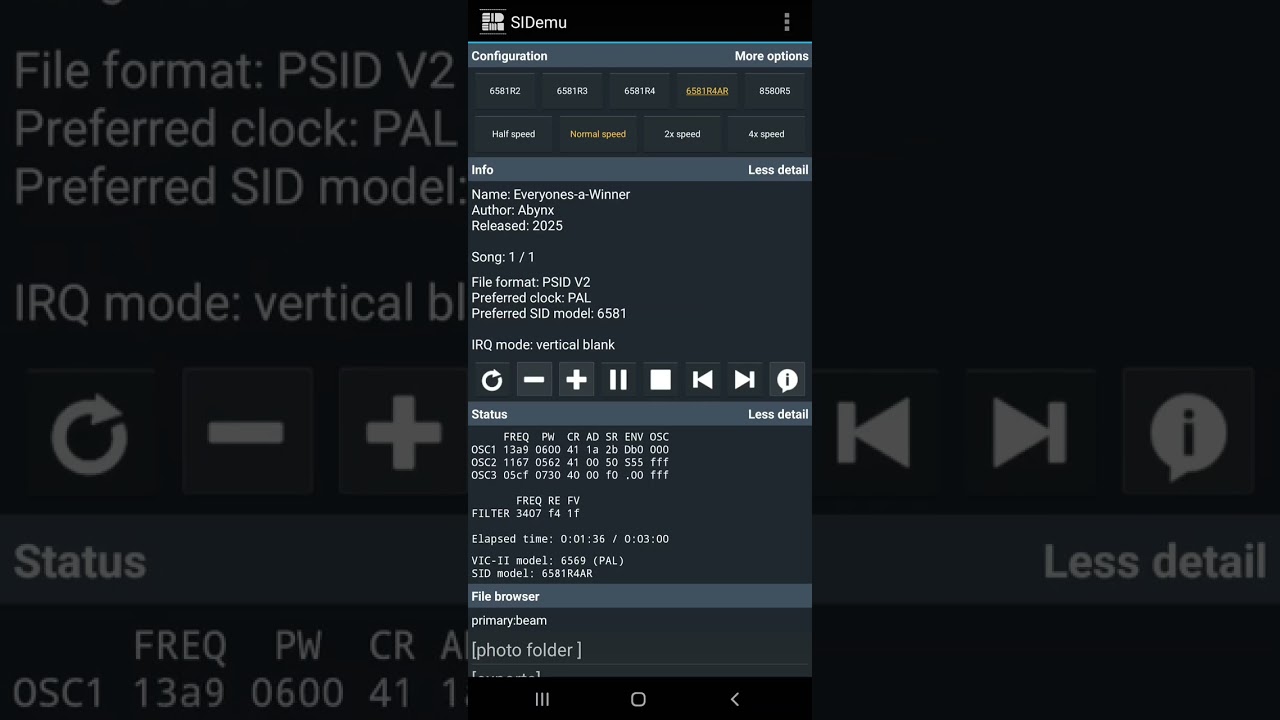Tap the plus button in playback controls
This screenshot has width=1280, height=720.
click(x=576, y=380)
